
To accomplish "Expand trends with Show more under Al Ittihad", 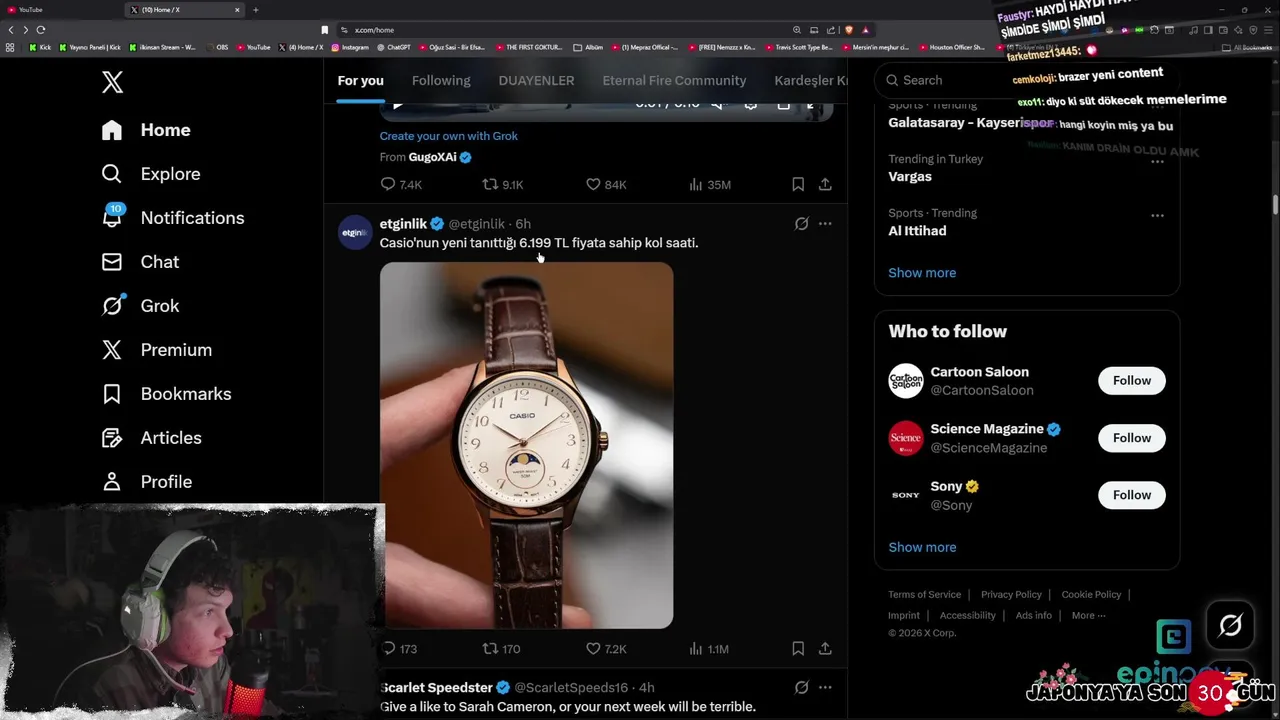I will pos(922,273).
